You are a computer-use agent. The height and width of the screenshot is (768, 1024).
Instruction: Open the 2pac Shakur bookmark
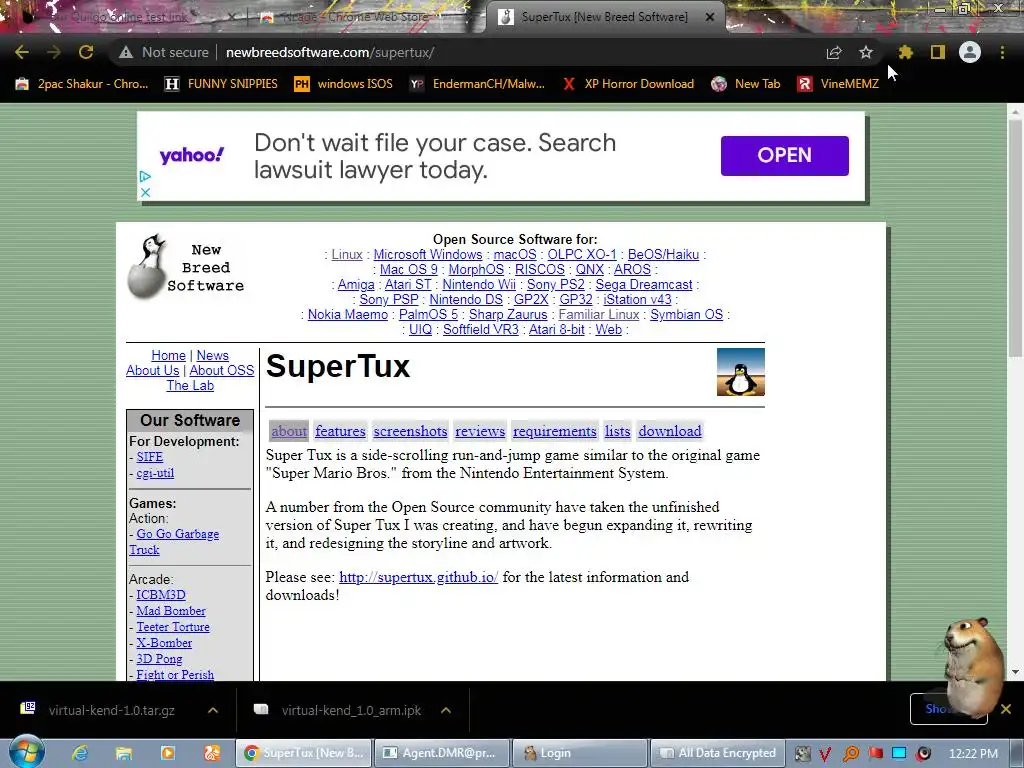(82, 84)
